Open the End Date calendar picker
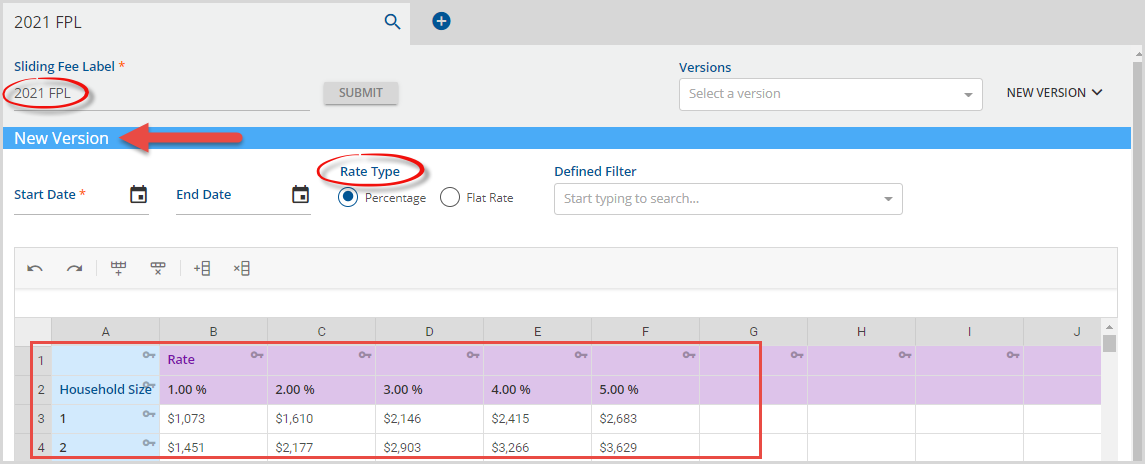 300,195
